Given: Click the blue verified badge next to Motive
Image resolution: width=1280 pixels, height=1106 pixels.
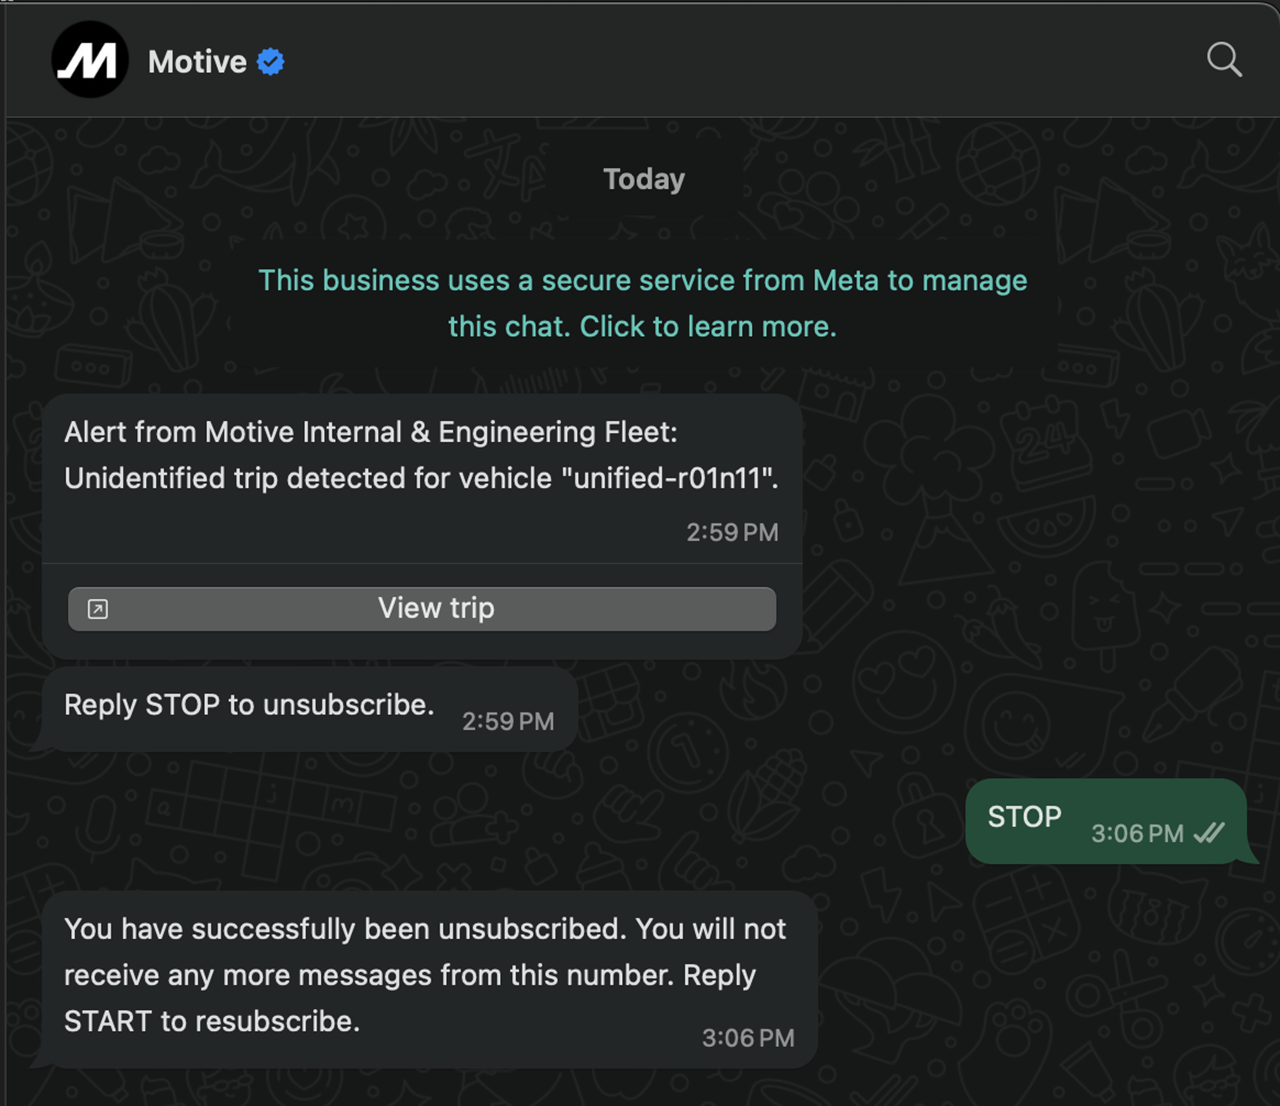Looking at the screenshot, I should 271,62.
